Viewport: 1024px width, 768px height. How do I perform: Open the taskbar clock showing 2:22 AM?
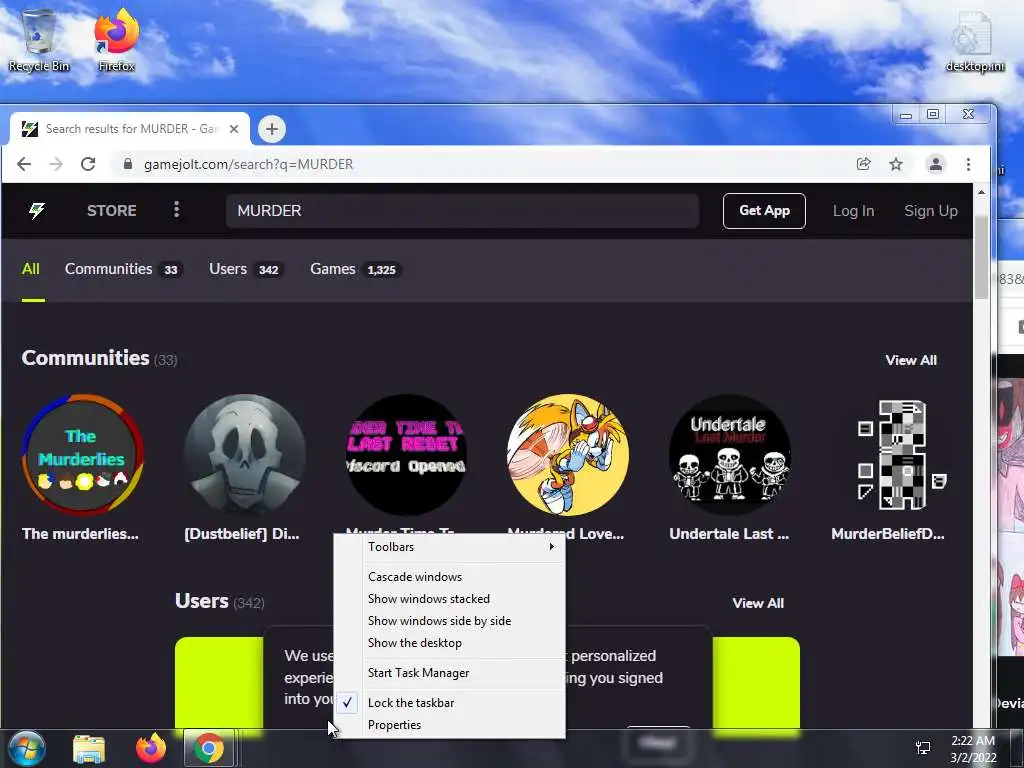pos(972,749)
